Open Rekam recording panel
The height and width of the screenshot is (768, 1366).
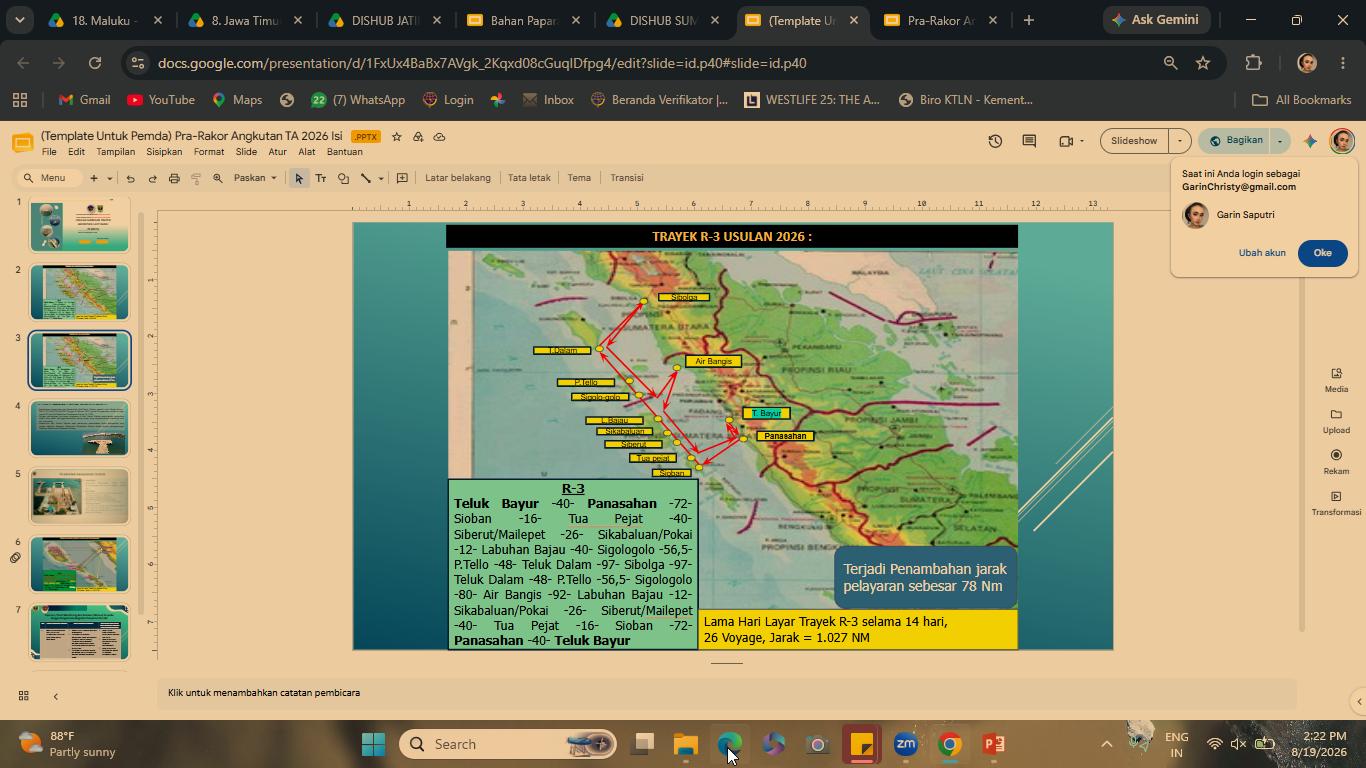[1336, 462]
